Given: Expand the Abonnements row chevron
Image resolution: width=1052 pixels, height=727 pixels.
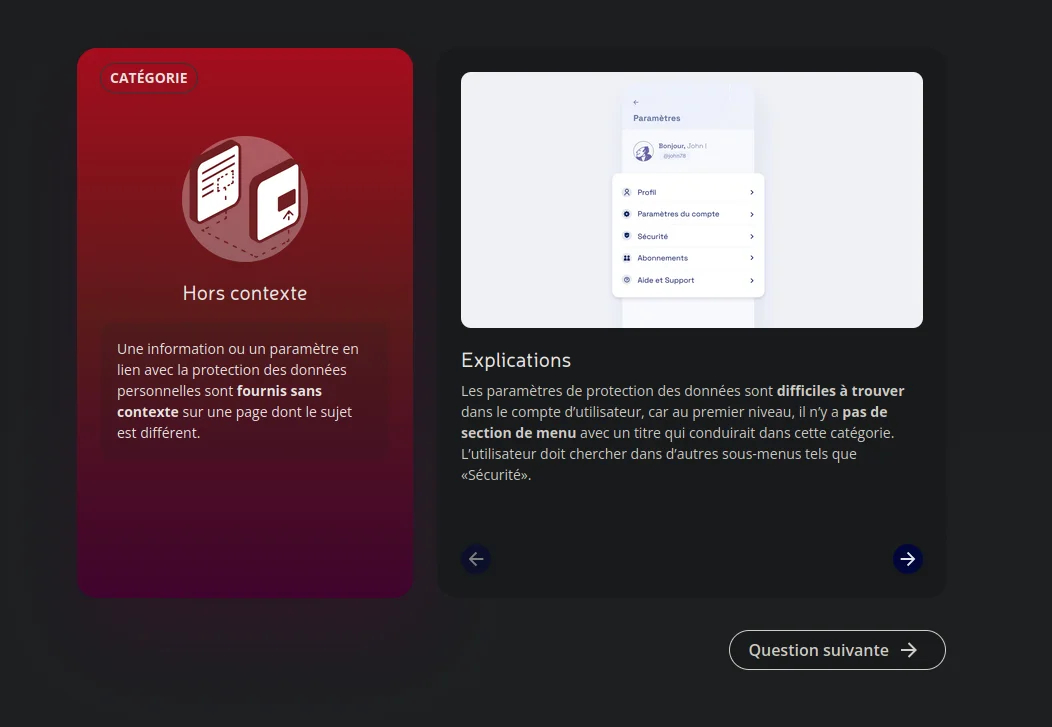Looking at the screenshot, I should [752, 258].
